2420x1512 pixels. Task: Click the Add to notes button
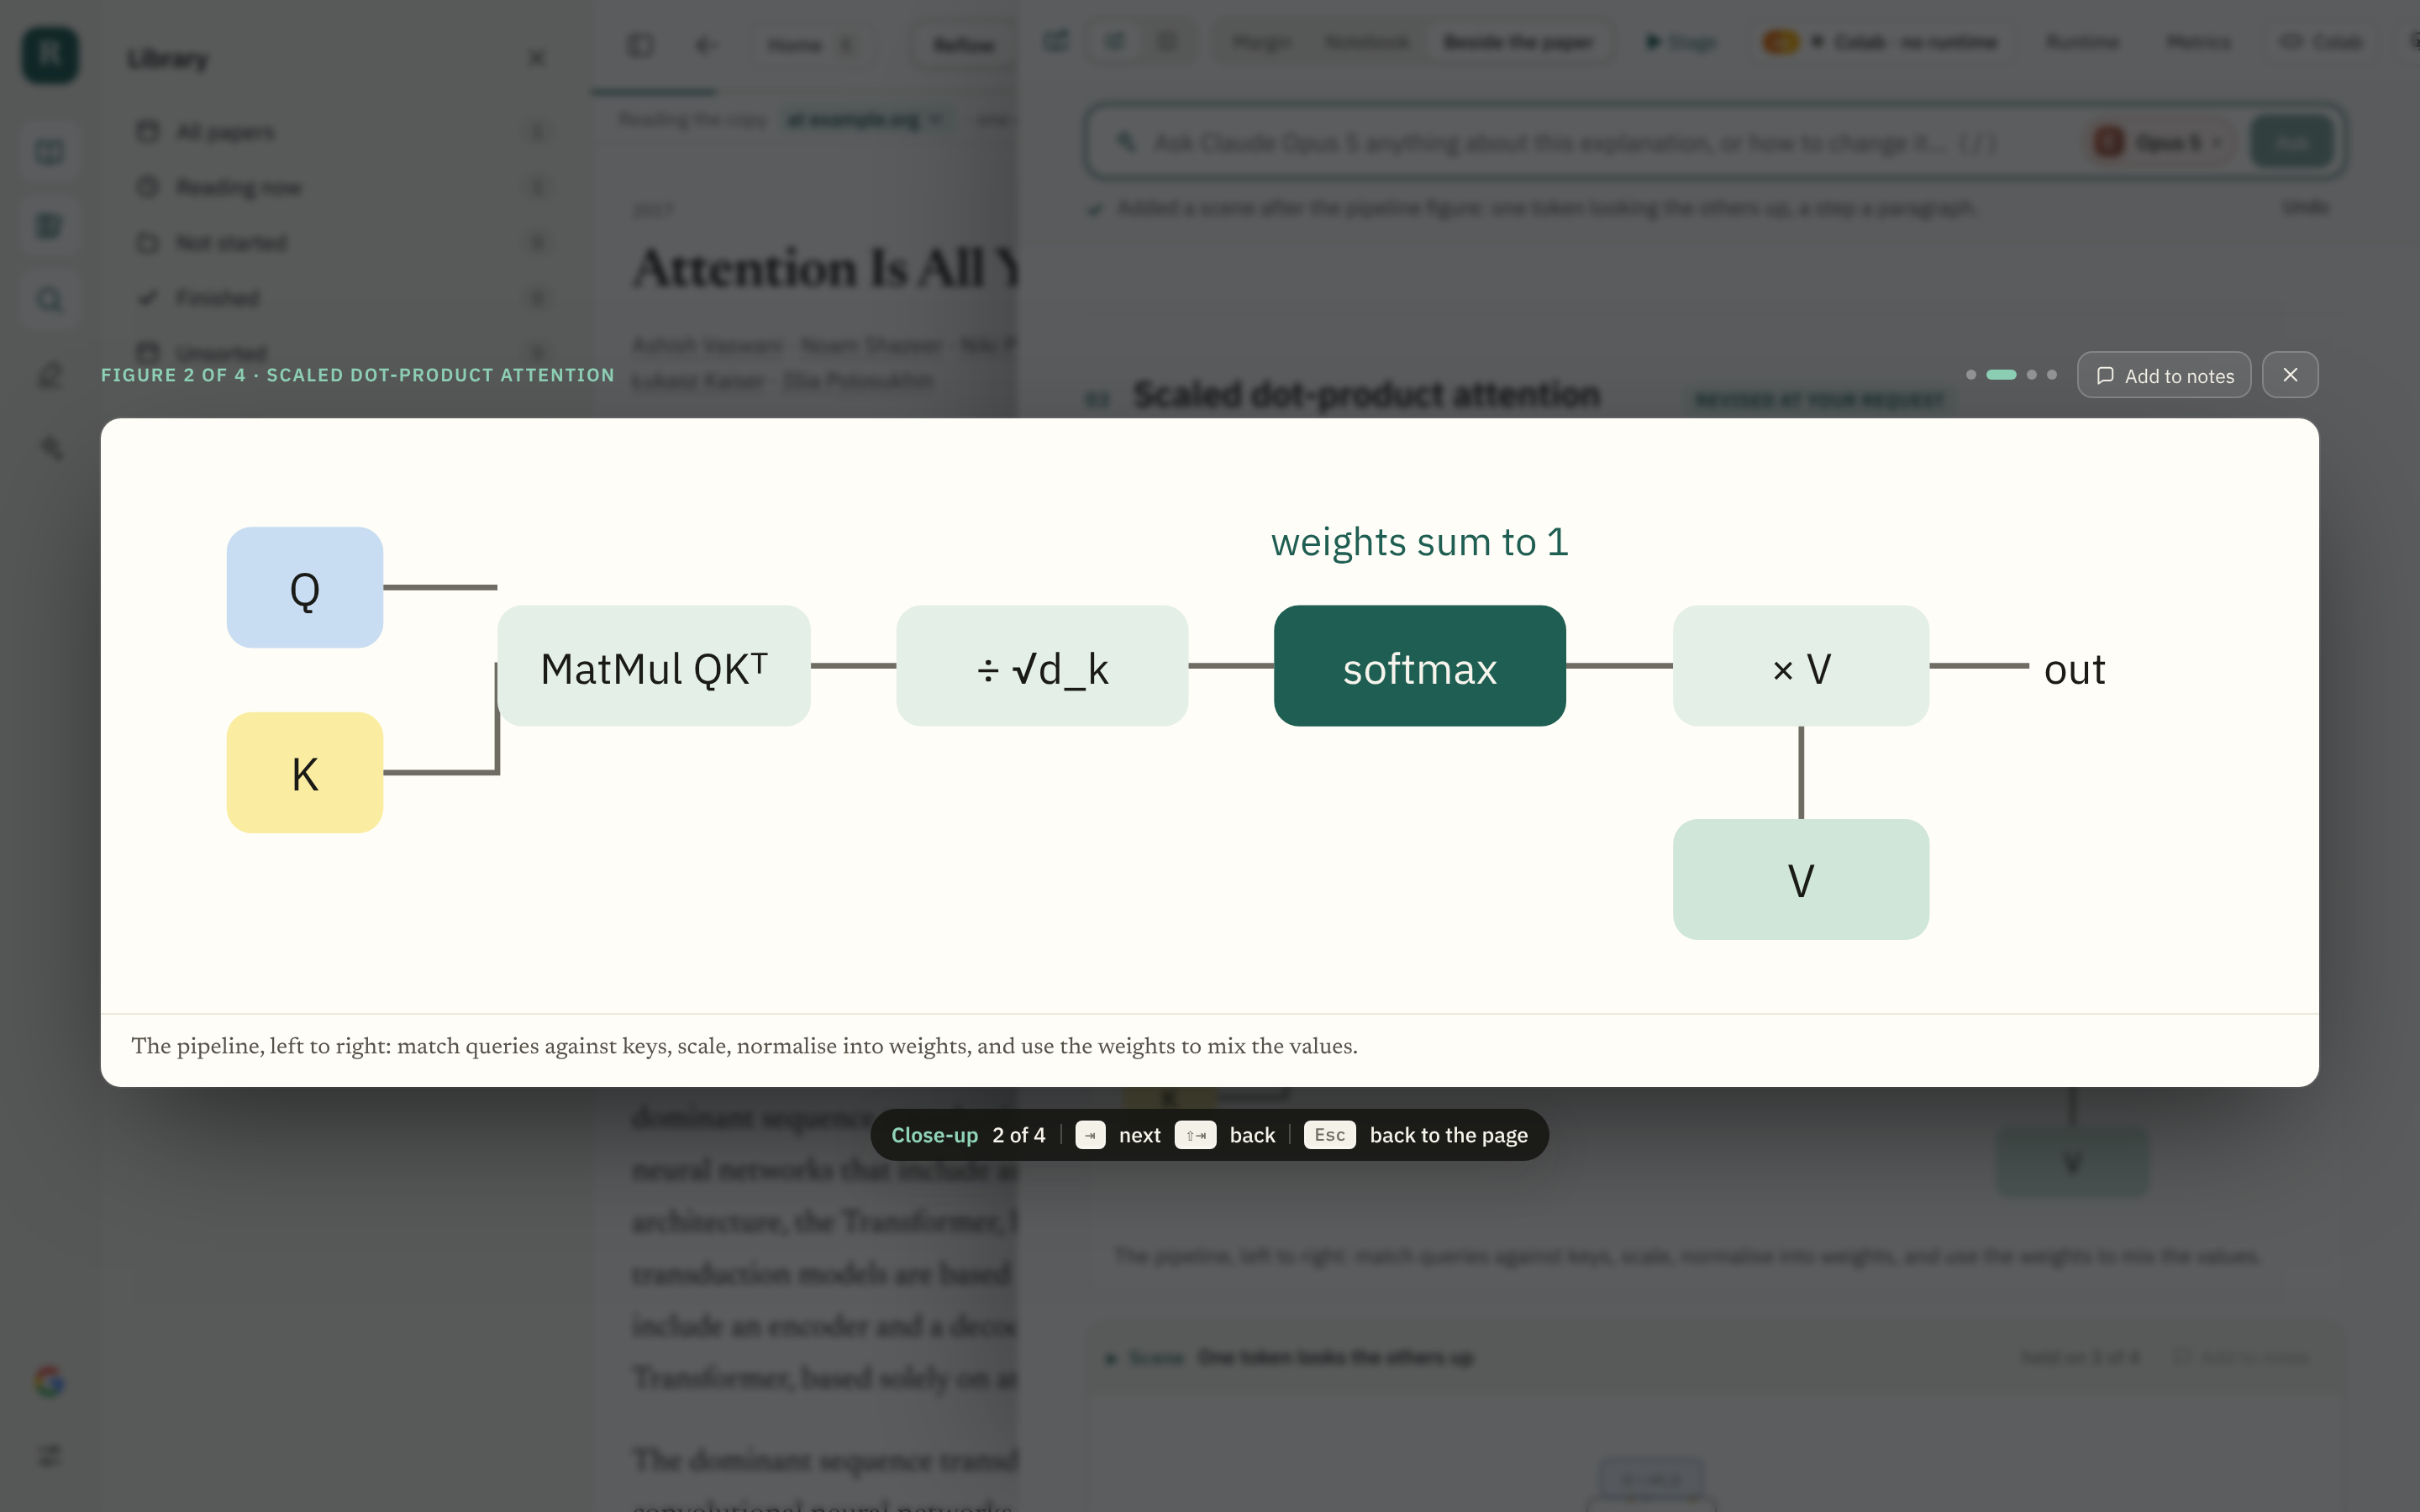point(2164,375)
